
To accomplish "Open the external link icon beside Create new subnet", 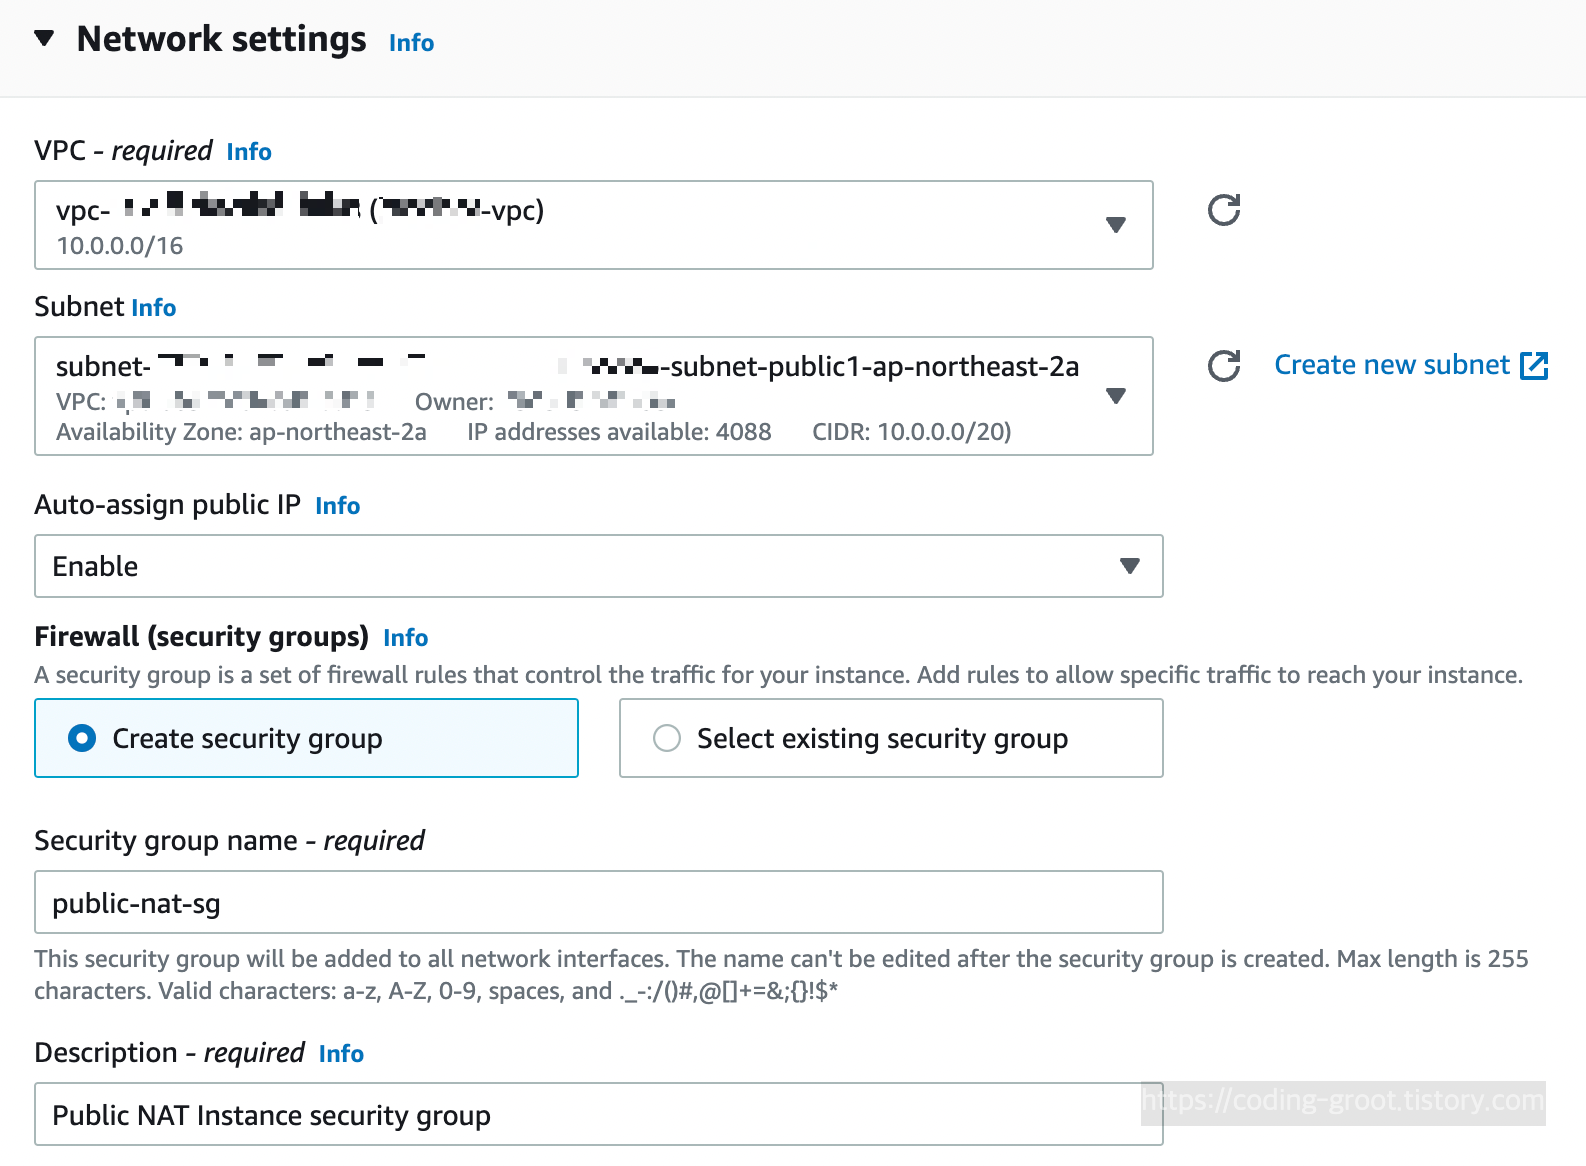I will coord(1534,366).
